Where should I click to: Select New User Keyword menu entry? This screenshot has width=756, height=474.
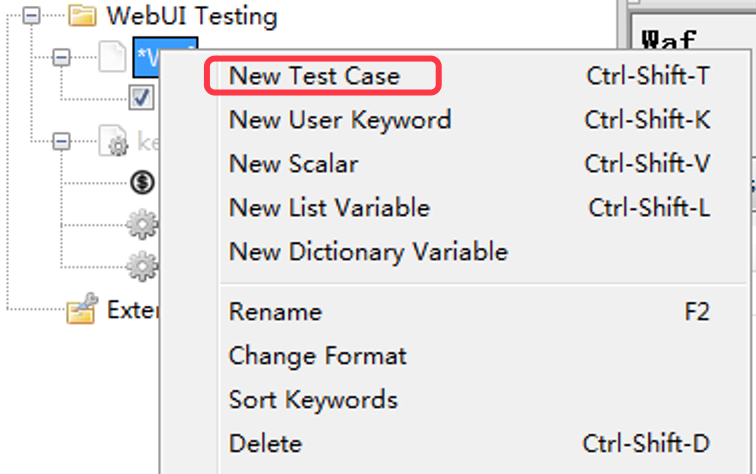[340, 120]
